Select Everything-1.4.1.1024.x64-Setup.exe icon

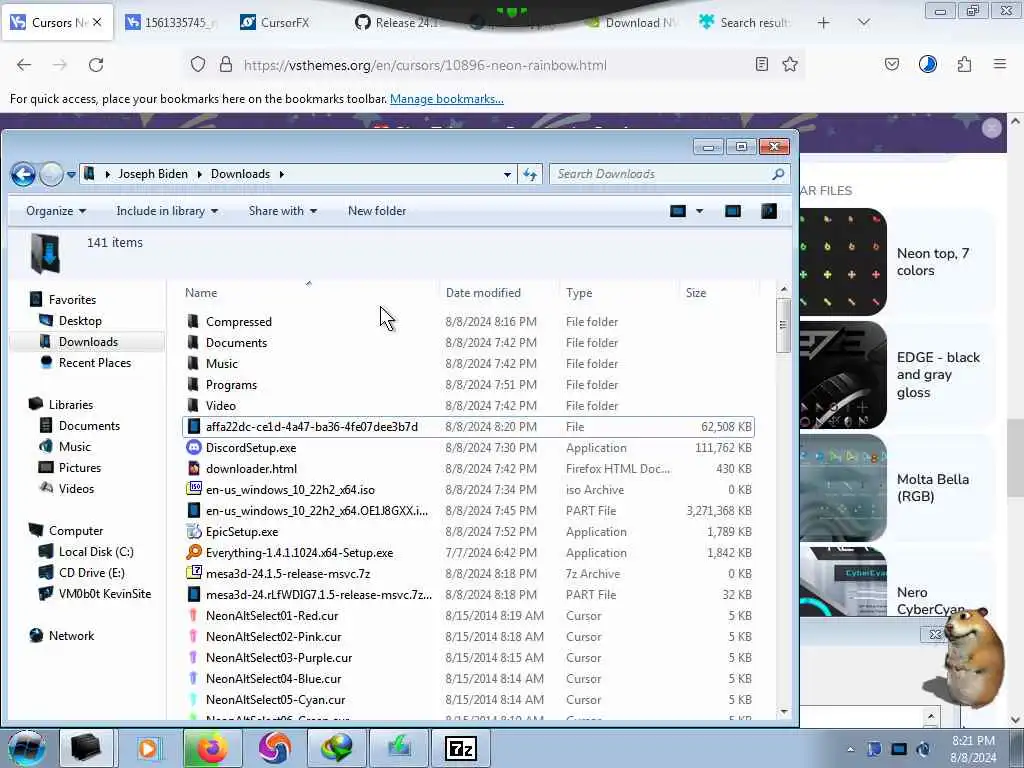[193, 552]
